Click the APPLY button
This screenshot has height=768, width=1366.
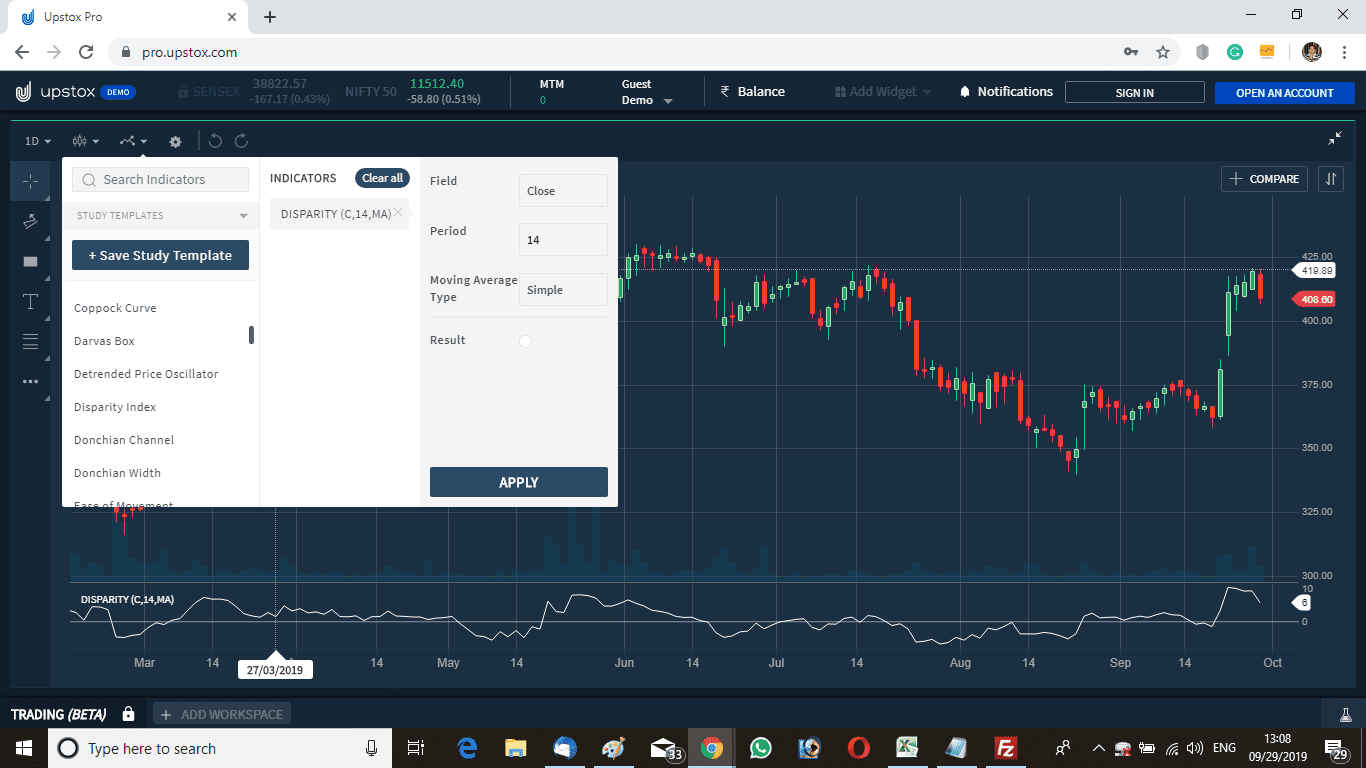(518, 482)
